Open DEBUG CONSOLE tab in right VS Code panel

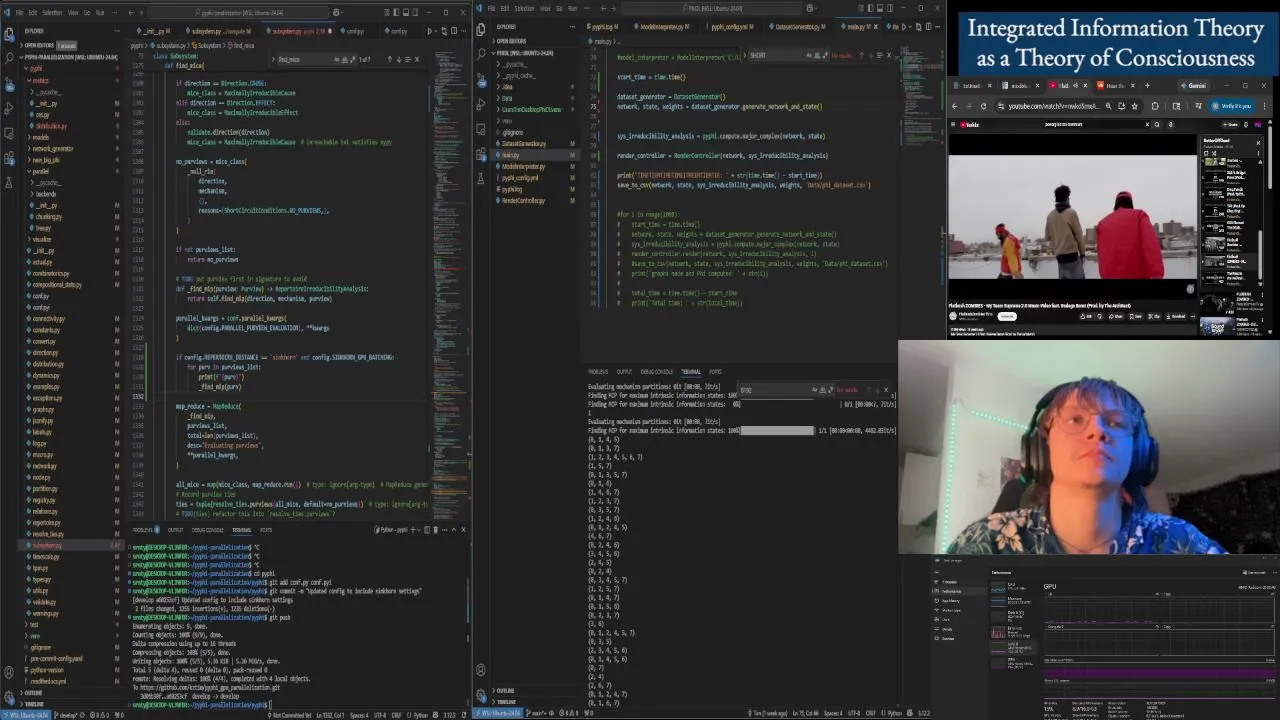tap(657, 372)
